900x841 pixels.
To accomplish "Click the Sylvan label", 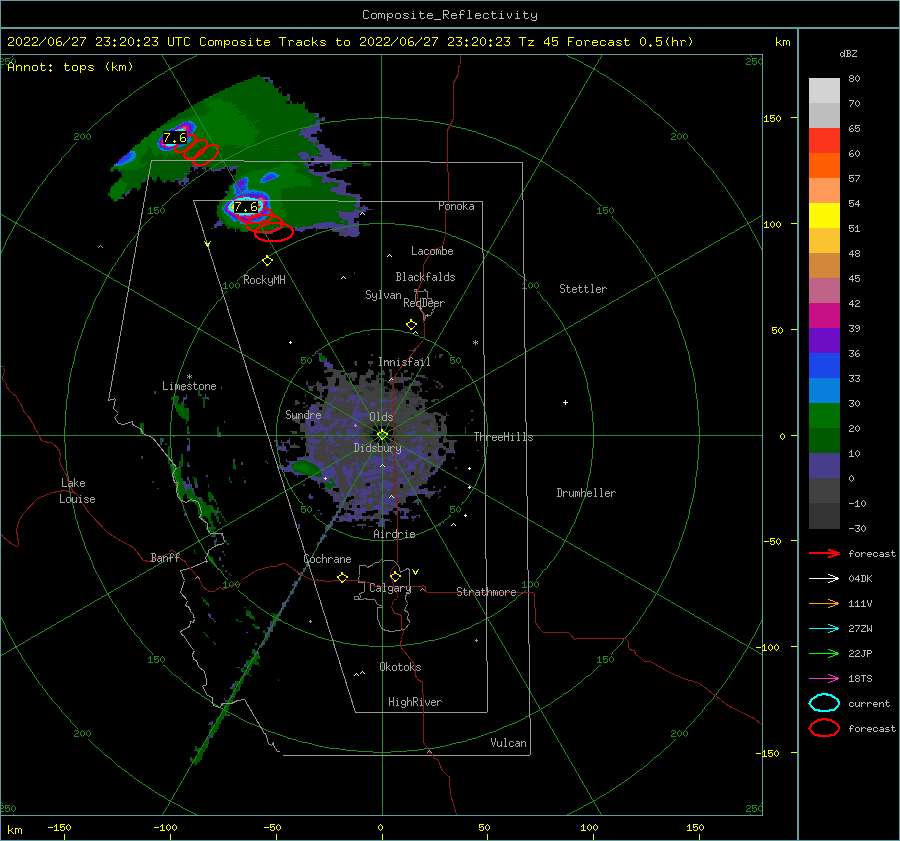I will 383,295.
